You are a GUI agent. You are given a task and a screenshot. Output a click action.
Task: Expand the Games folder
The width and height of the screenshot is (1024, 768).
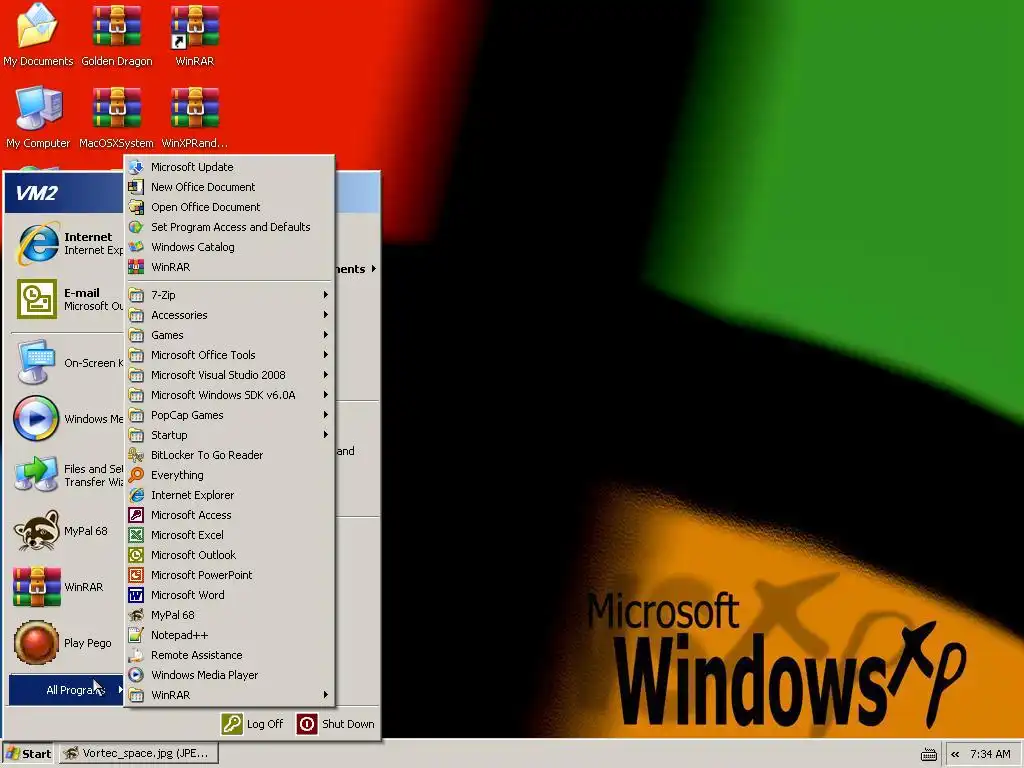pos(229,335)
